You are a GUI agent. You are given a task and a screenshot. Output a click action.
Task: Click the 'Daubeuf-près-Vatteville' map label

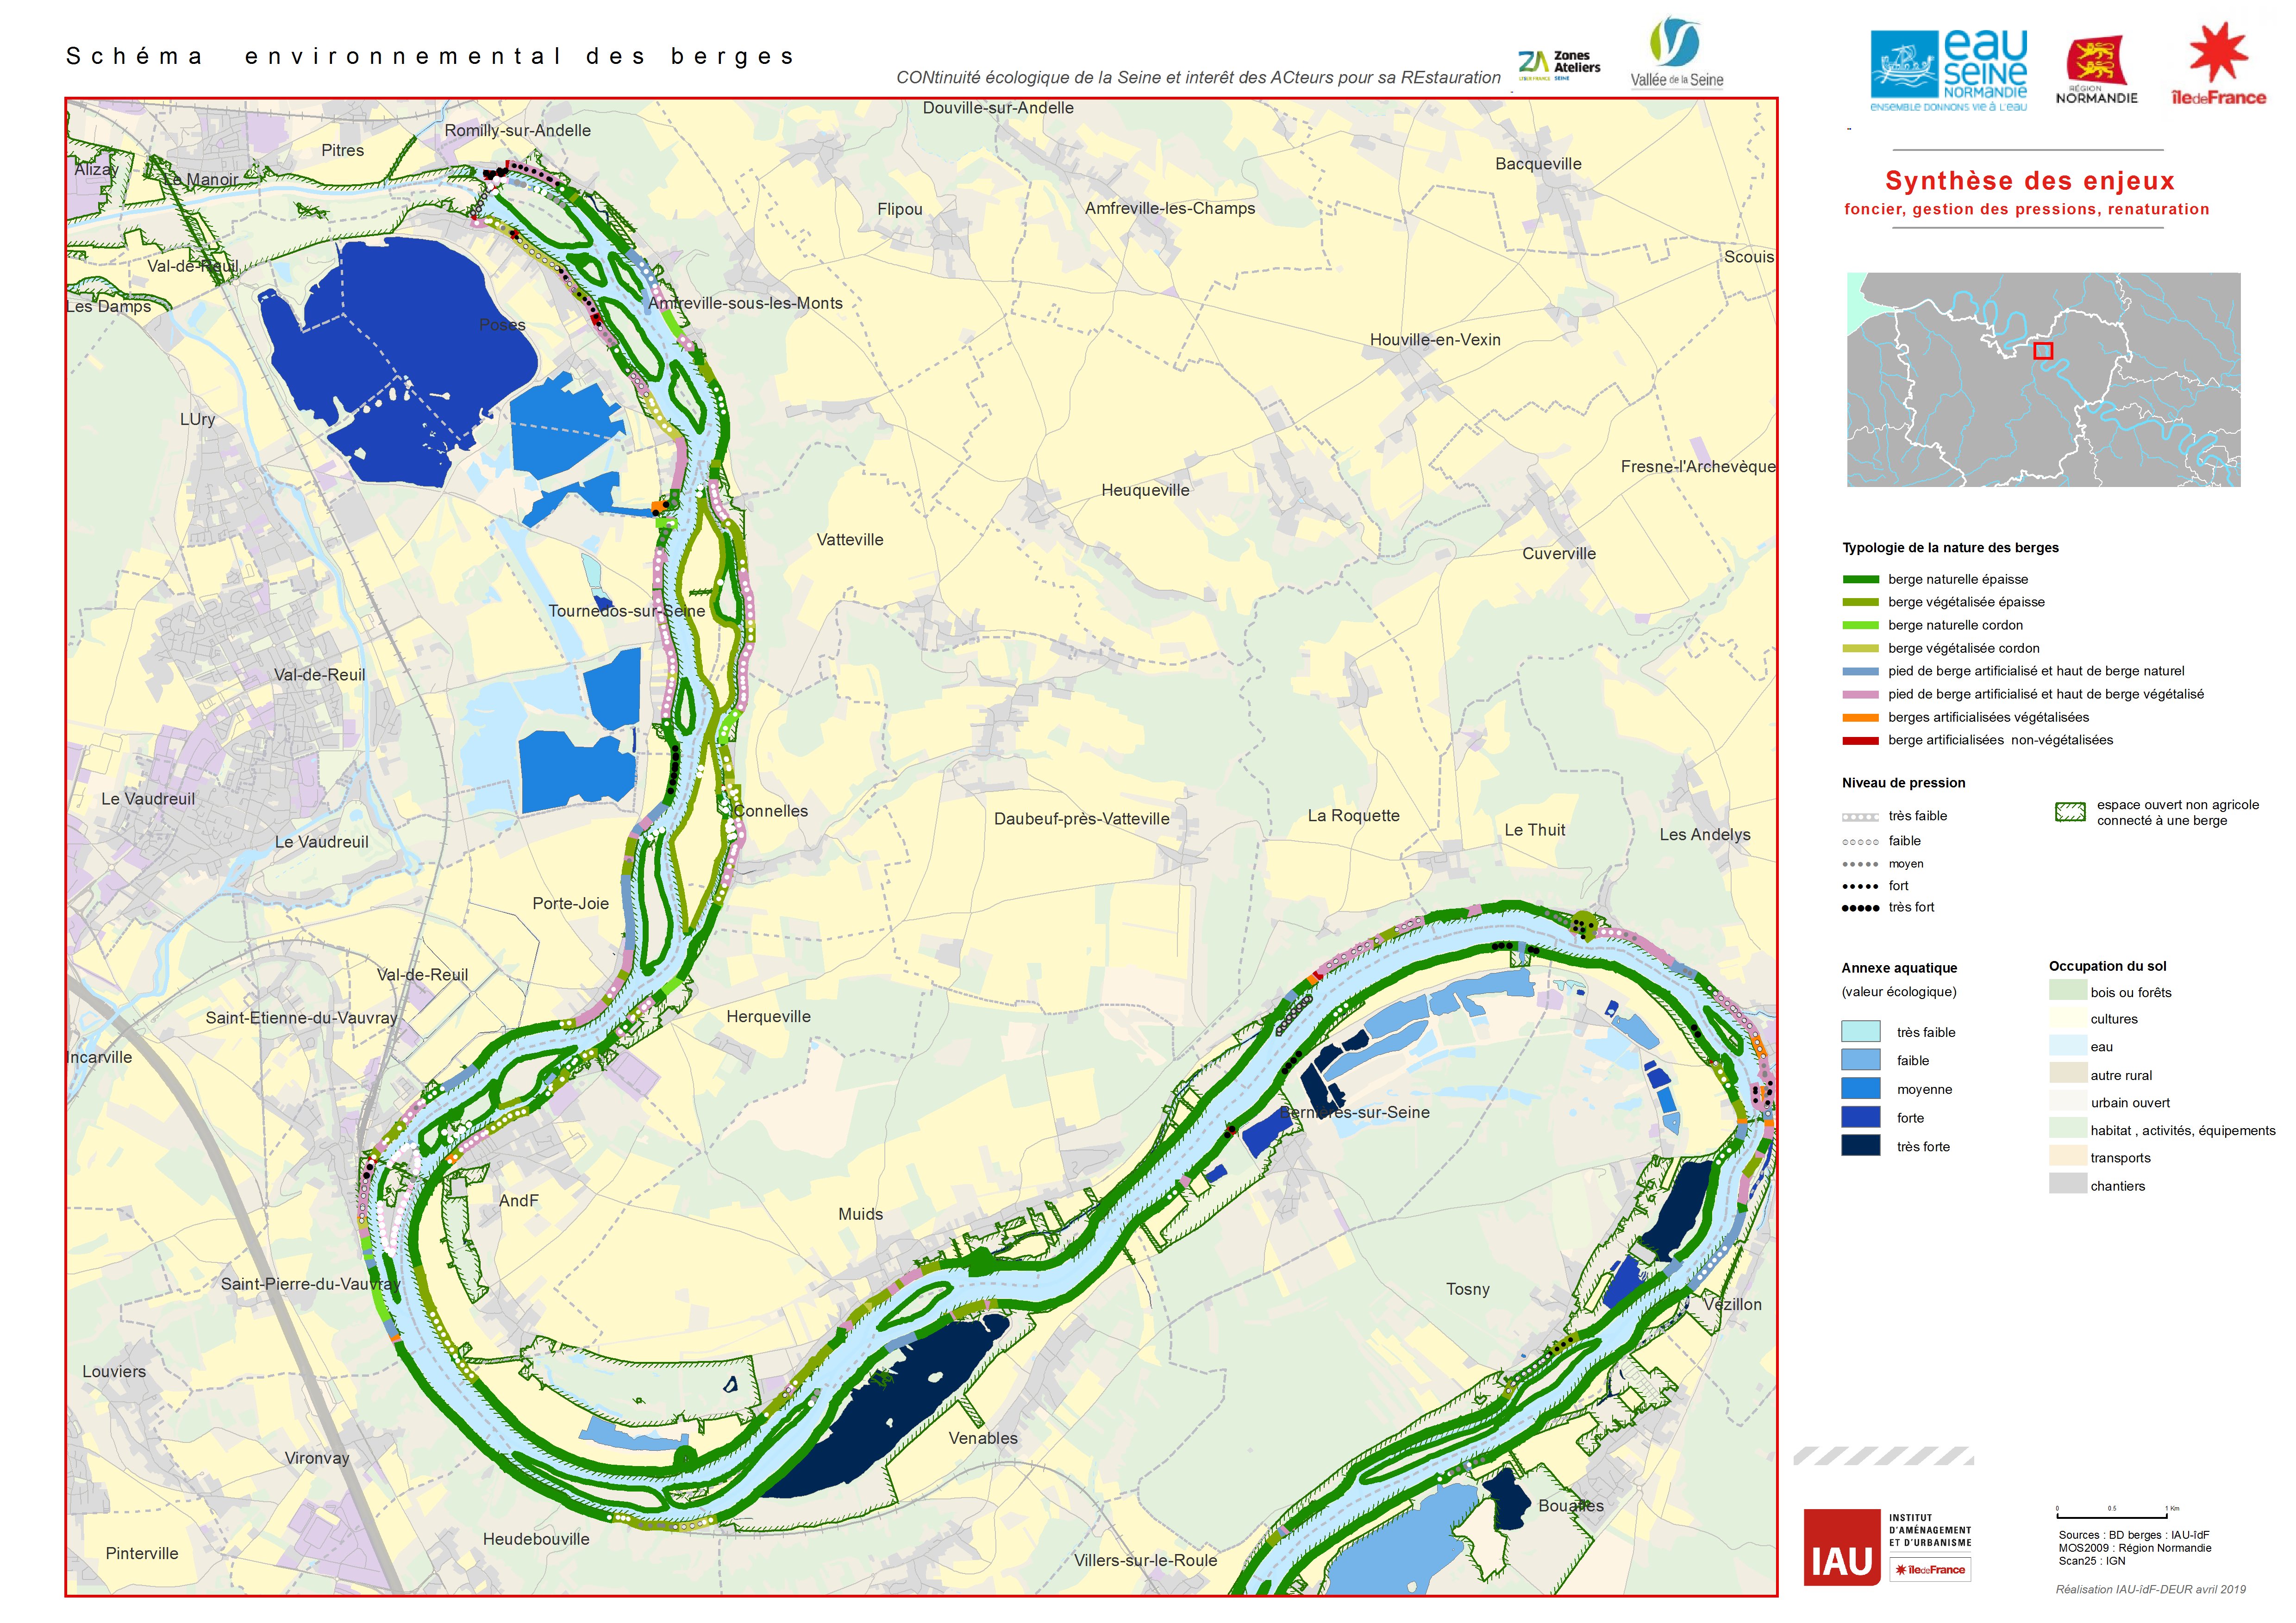[1081, 819]
